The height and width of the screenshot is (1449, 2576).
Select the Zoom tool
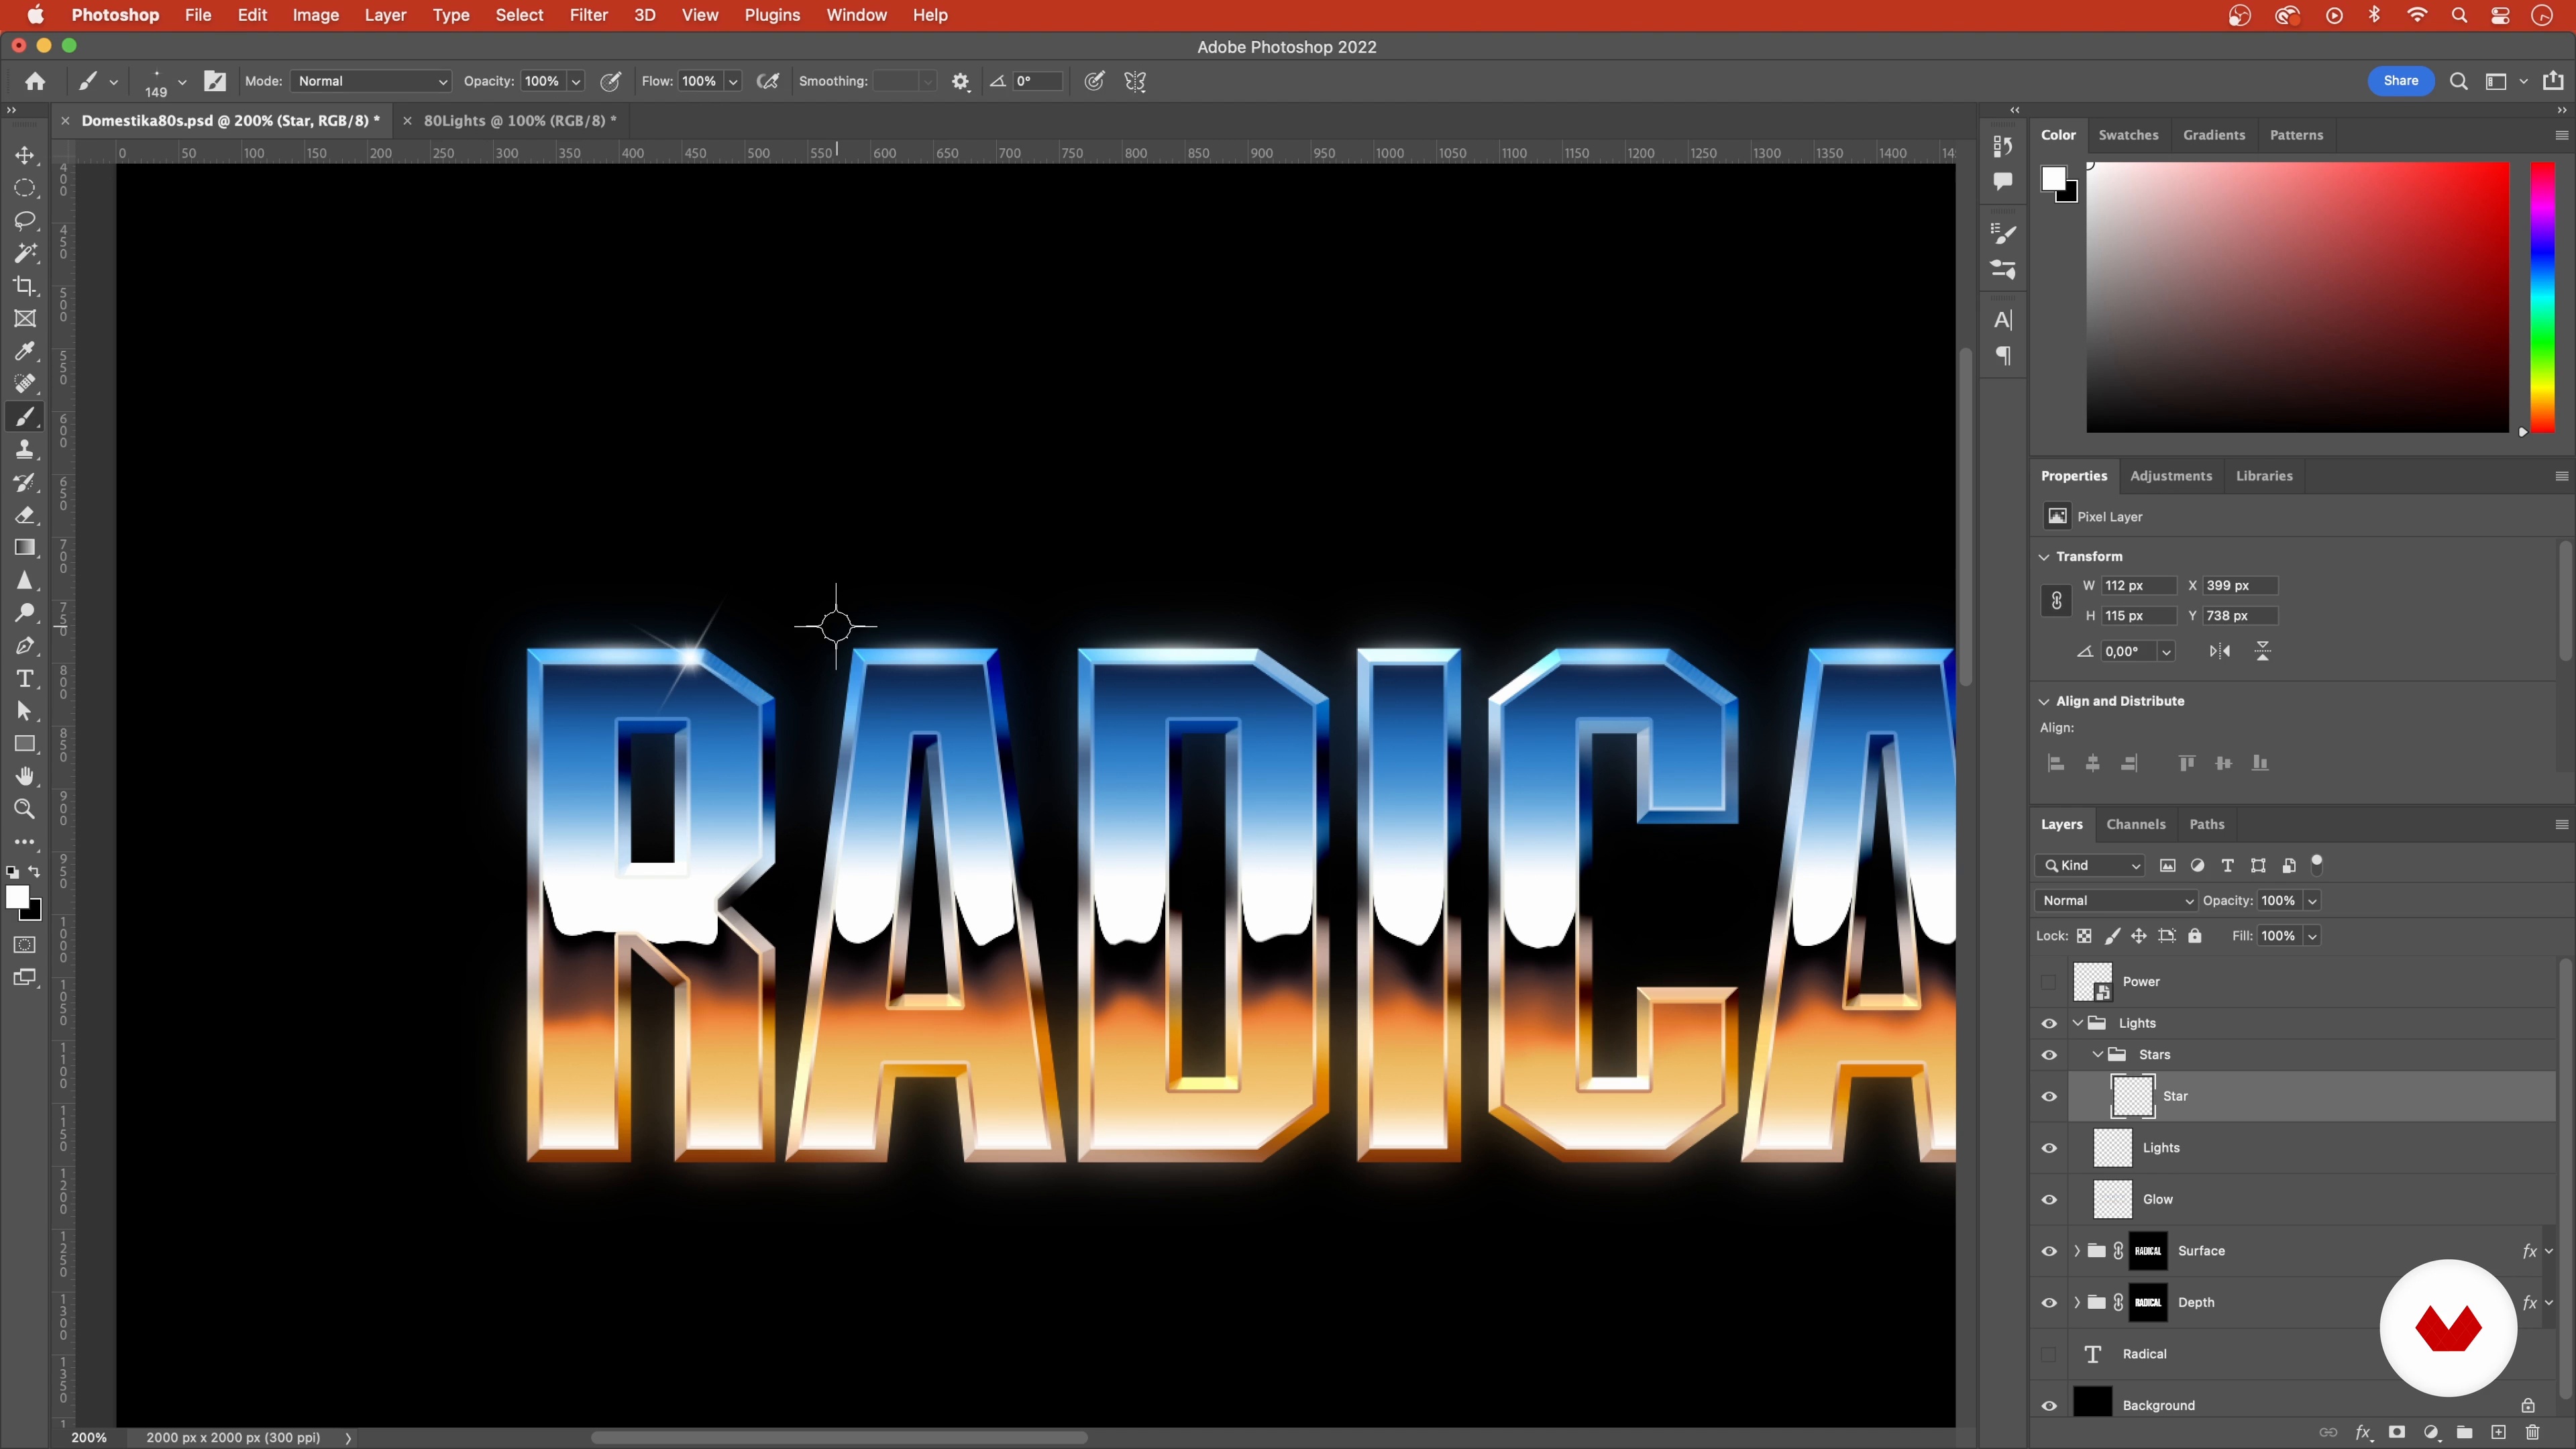(25, 809)
